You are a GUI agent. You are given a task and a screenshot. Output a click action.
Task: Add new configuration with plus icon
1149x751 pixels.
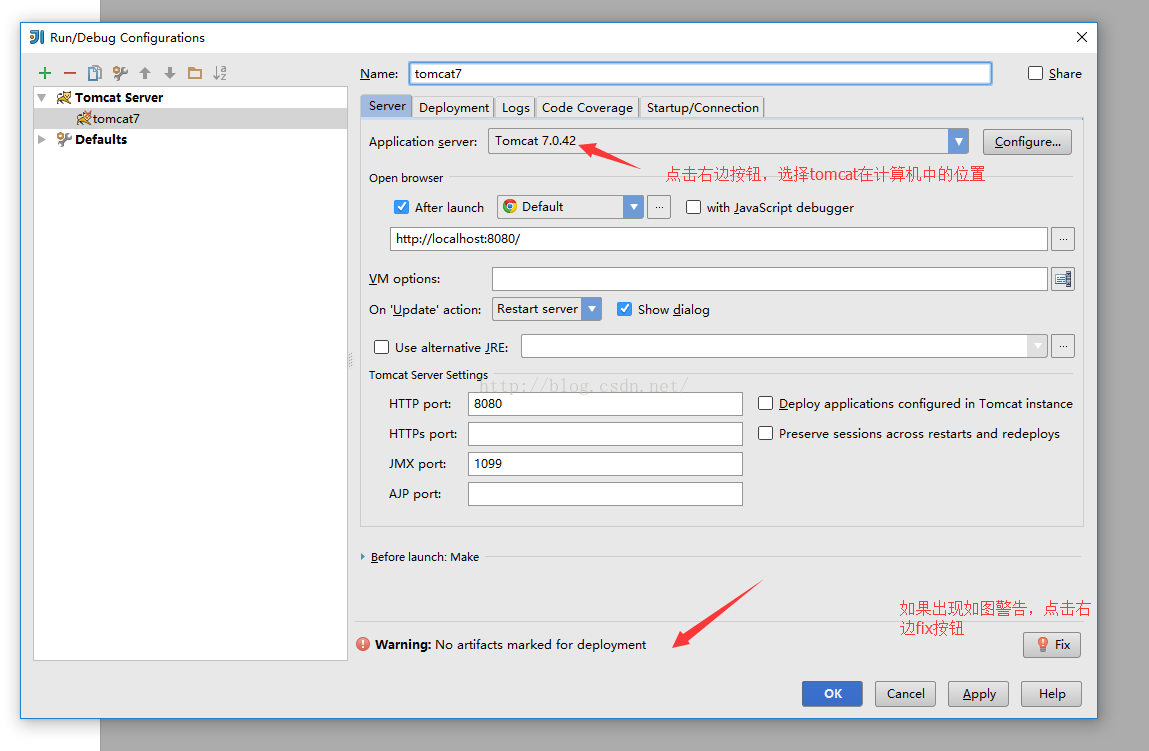(45, 73)
